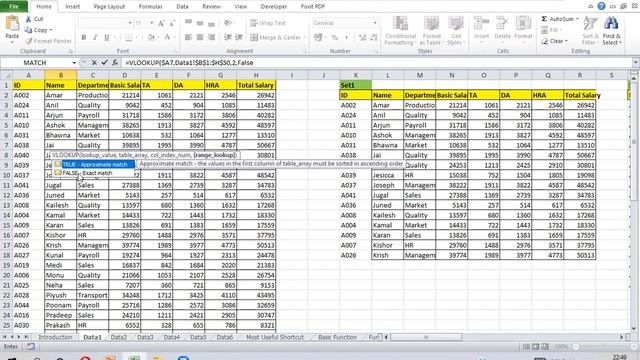
Task: Open the Basic Function sheet tab
Action: tap(338, 337)
